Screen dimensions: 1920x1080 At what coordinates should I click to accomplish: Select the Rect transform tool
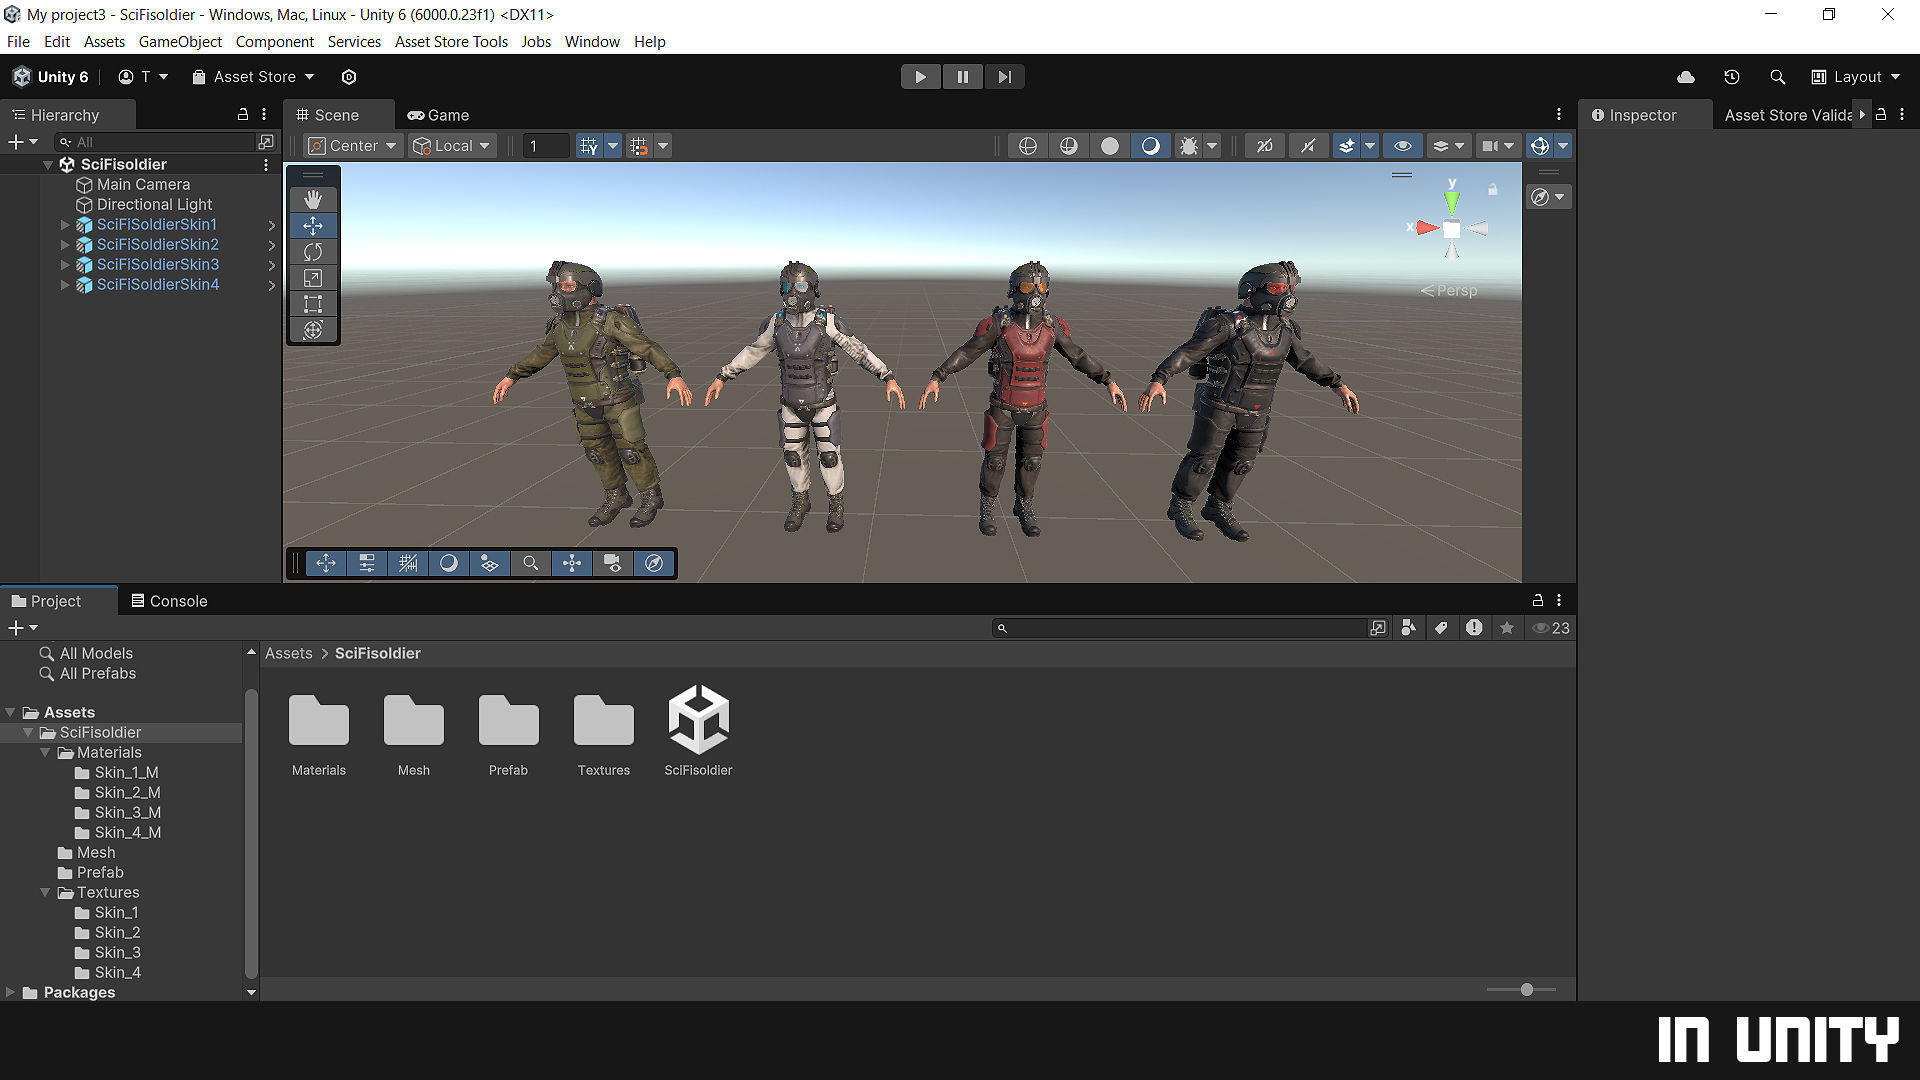(x=313, y=304)
